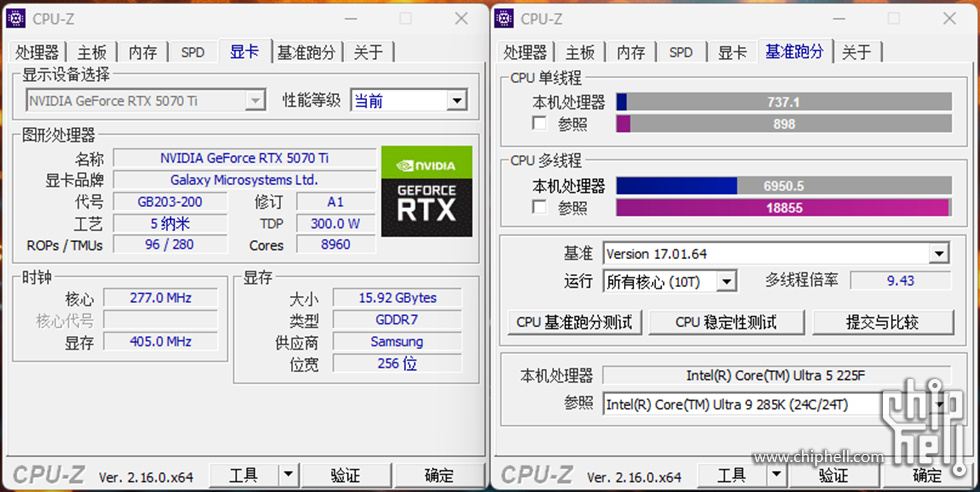Switch to 基准跑分 tab in left window

coord(306,53)
